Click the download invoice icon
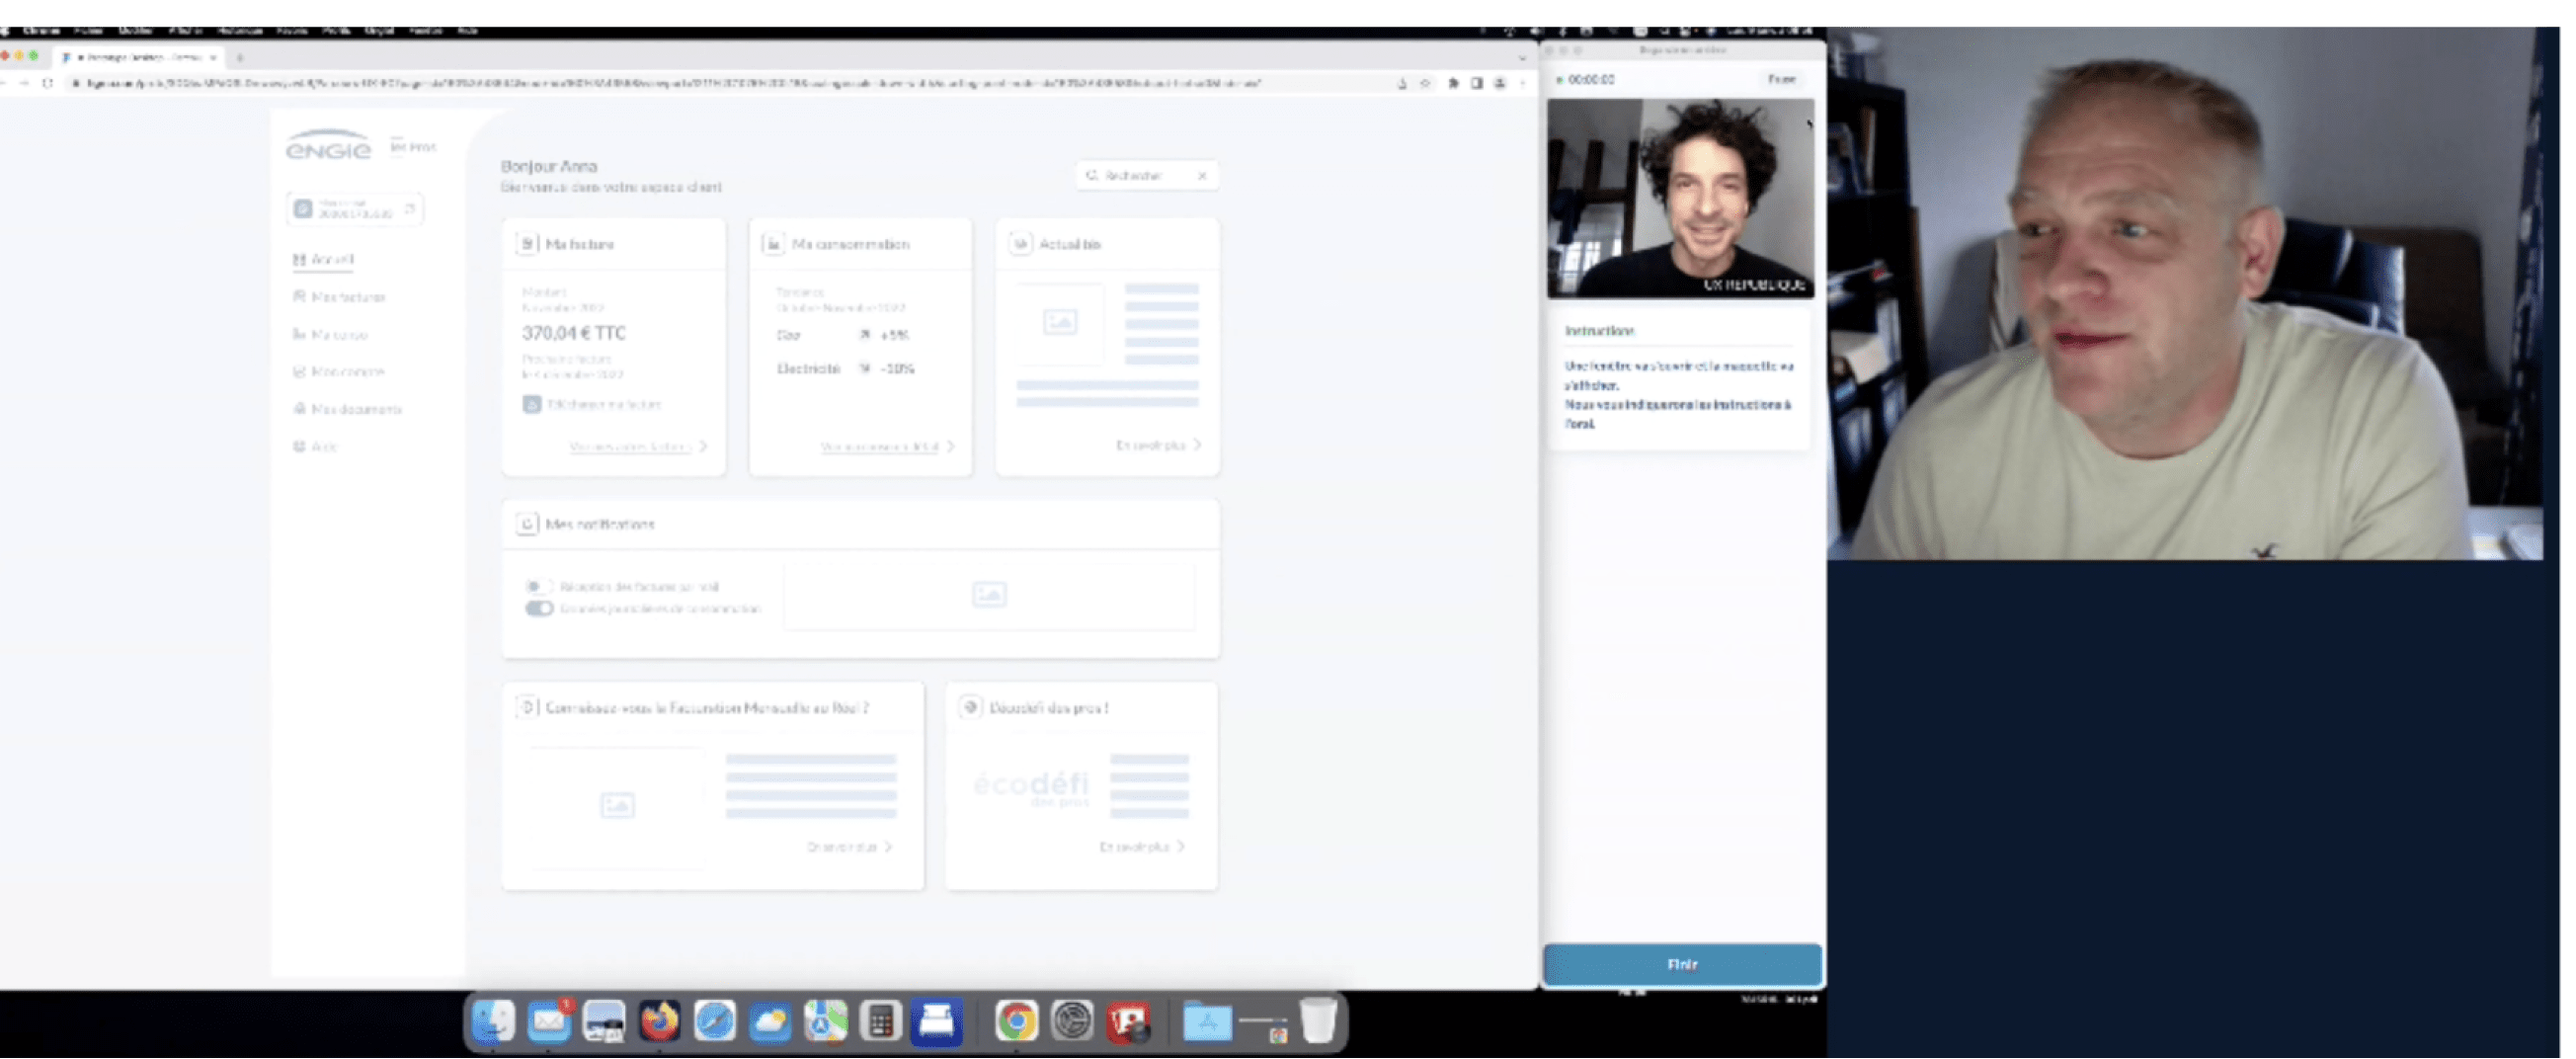The width and height of the screenshot is (2576, 1059). 532,405
